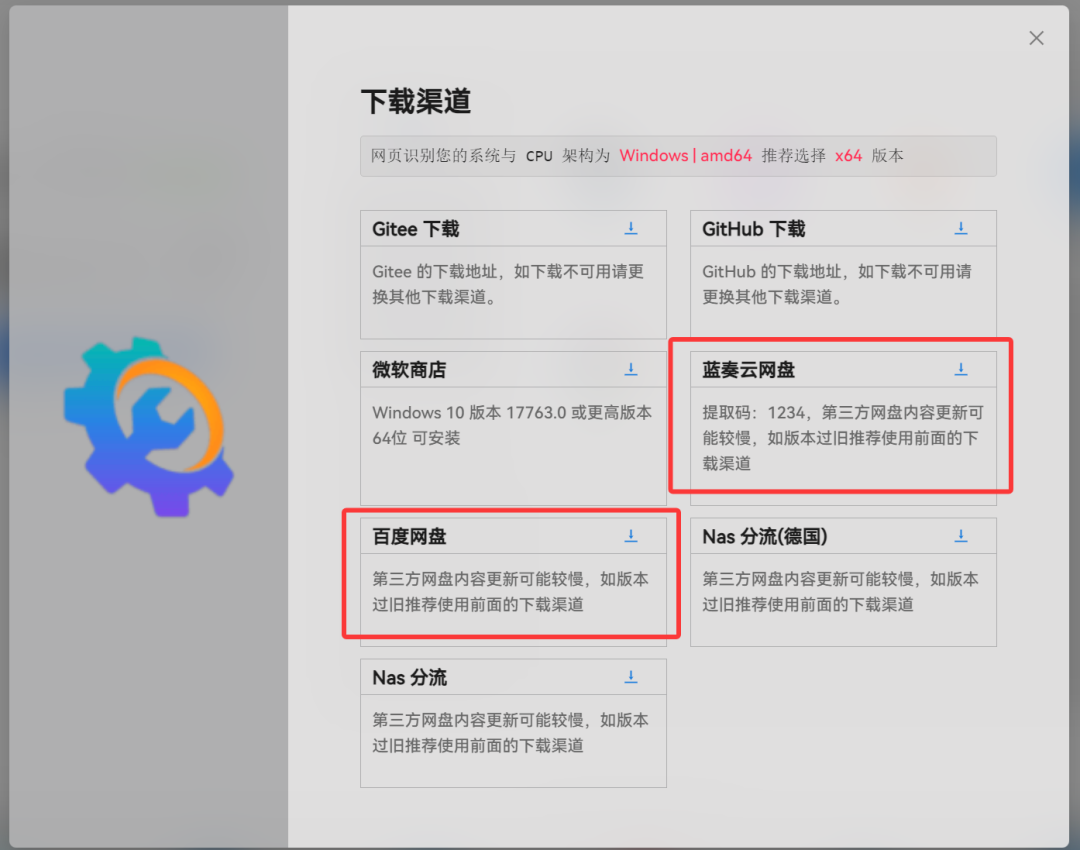Click the red x64 version text
Image resolution: width=1080 pixels, height=850 pixels.
pos(848,156)
